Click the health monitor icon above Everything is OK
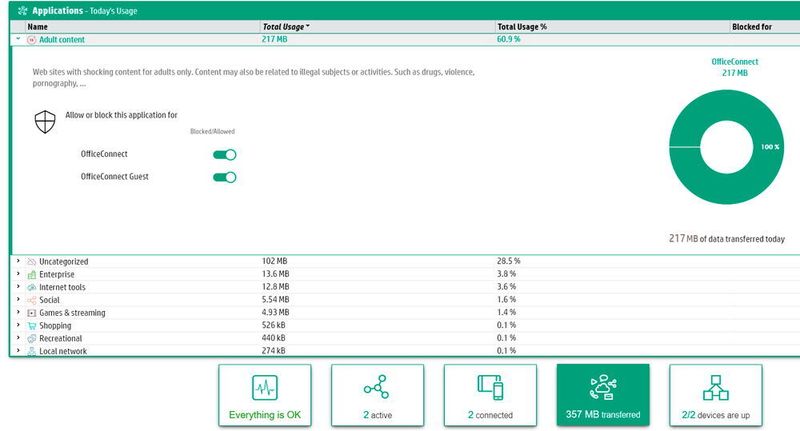This screenshot has height=431, width=800. pos(265,388)
